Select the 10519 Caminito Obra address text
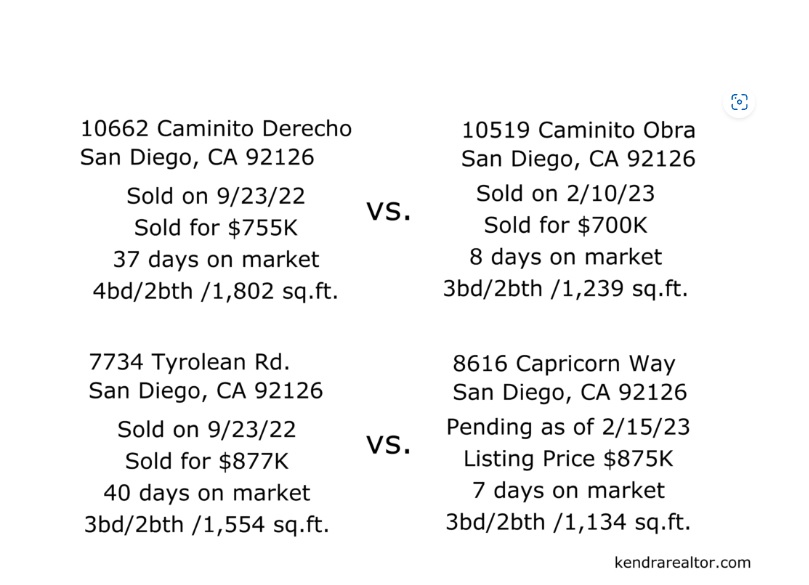The width and height of the screenshot is (809, 585). (578, 130)
